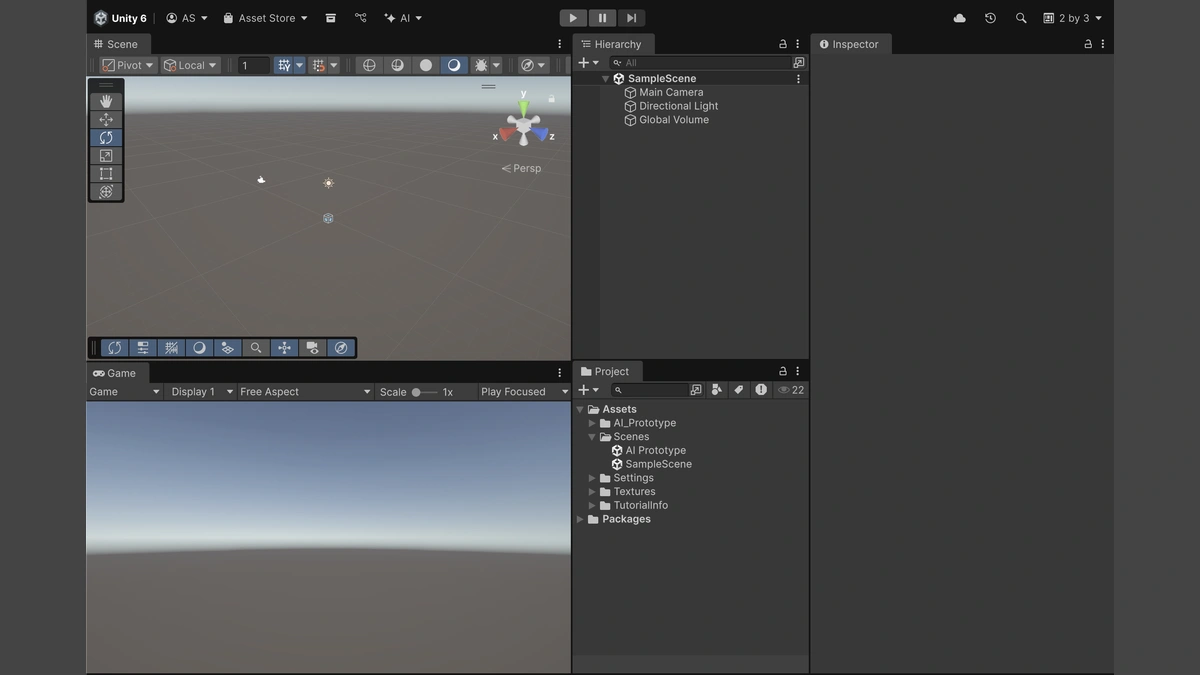Open the 2 by 3 layout dropdown

(1072, 18)
